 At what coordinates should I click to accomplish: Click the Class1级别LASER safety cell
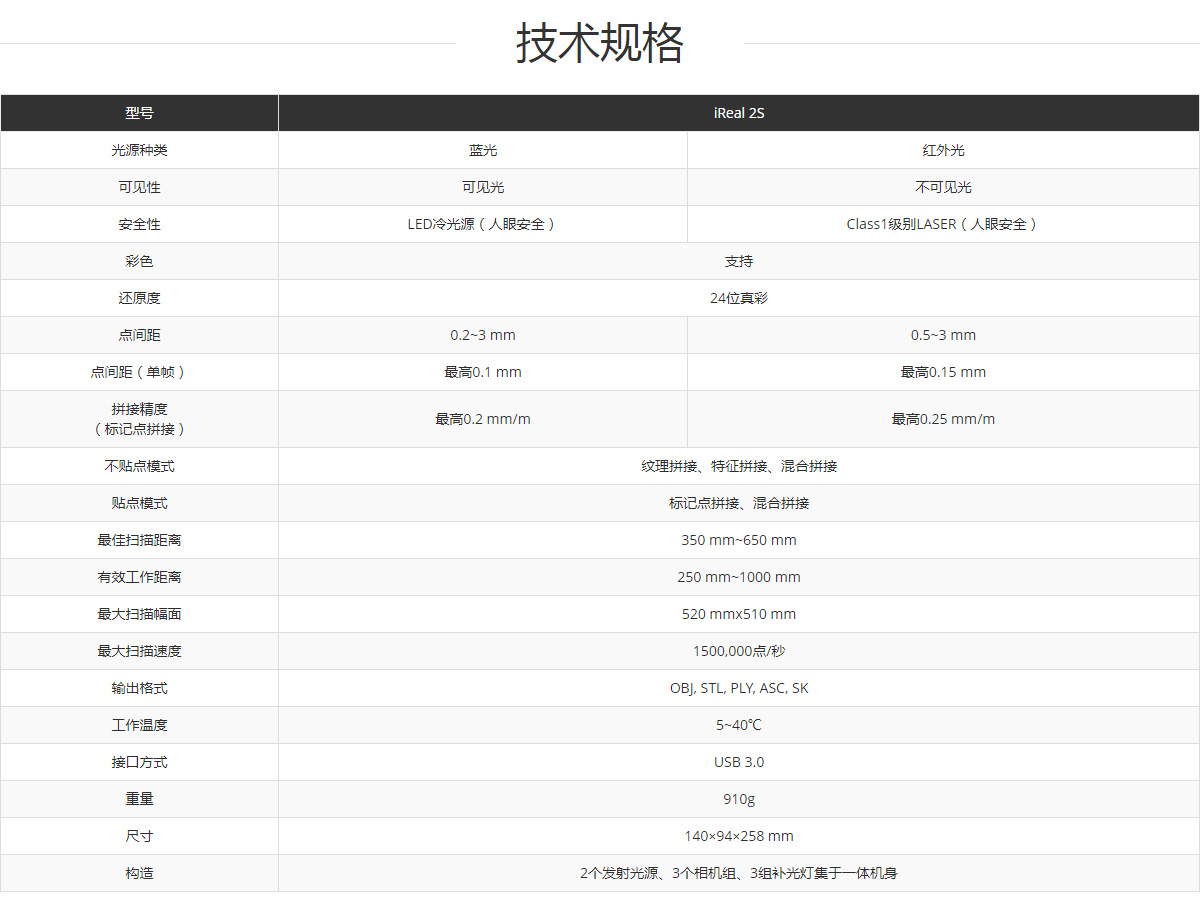(x=942, y=224)
